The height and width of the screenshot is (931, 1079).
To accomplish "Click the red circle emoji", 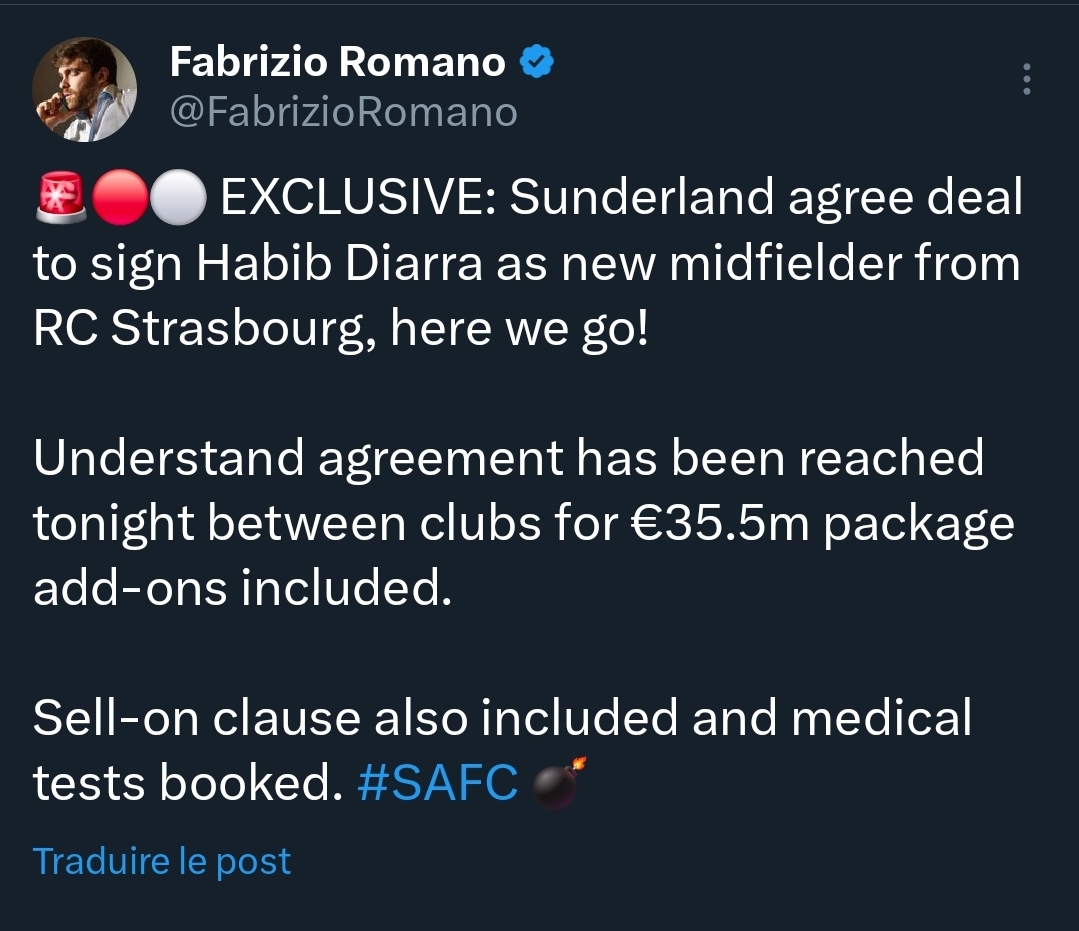I will 120,199.
